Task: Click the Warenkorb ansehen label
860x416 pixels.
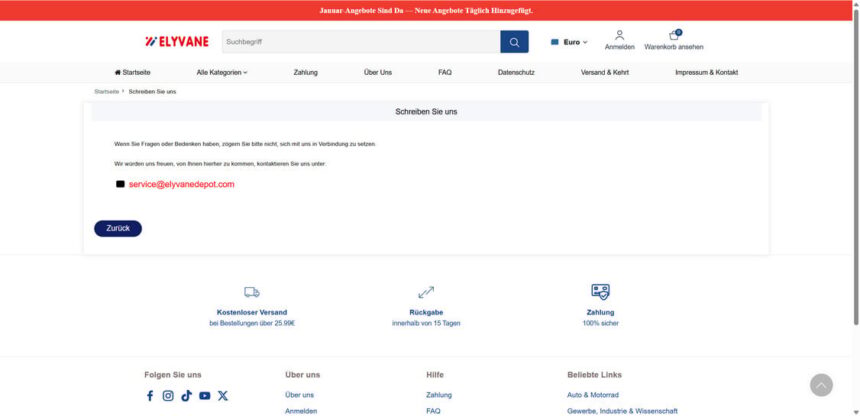Action: pos(674,47)
